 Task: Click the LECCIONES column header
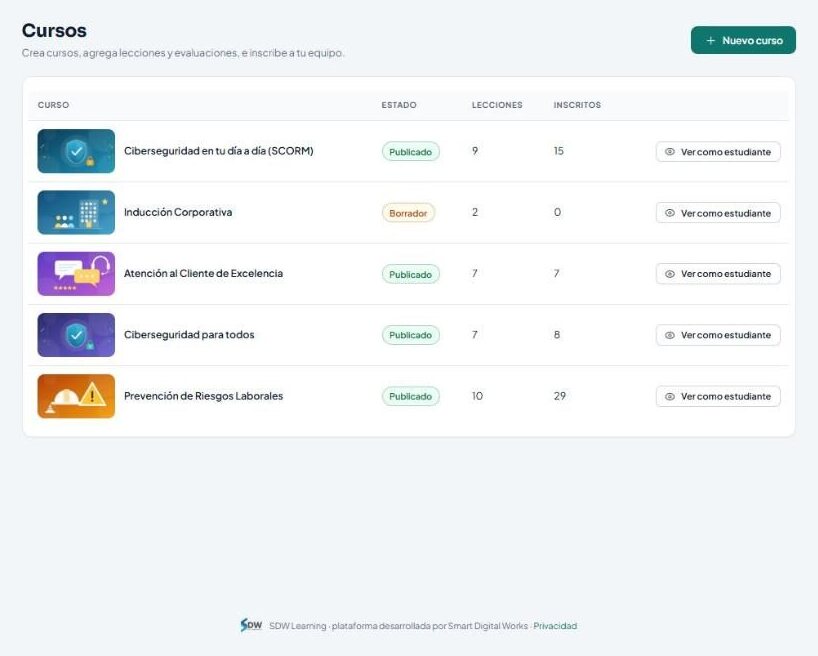(497, 105)
